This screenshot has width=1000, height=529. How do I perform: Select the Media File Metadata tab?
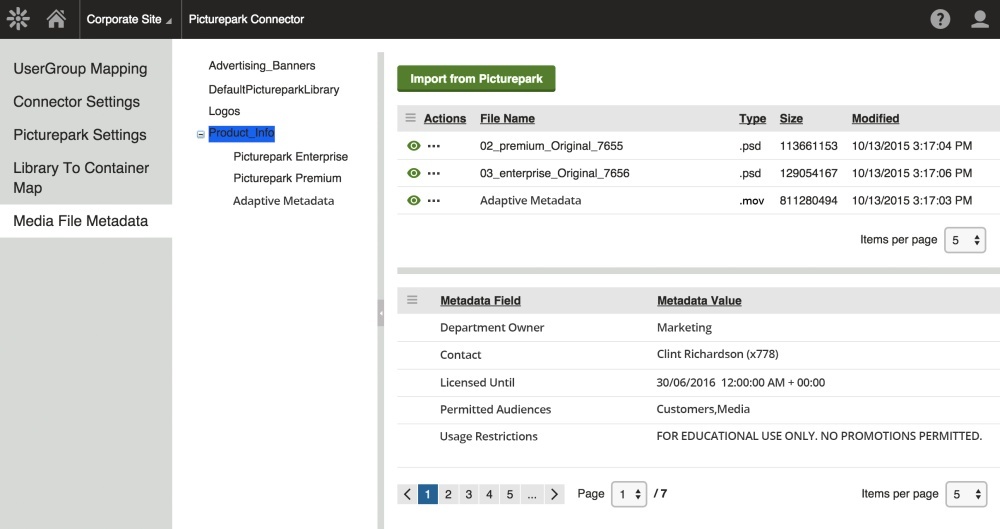(86, 221)
